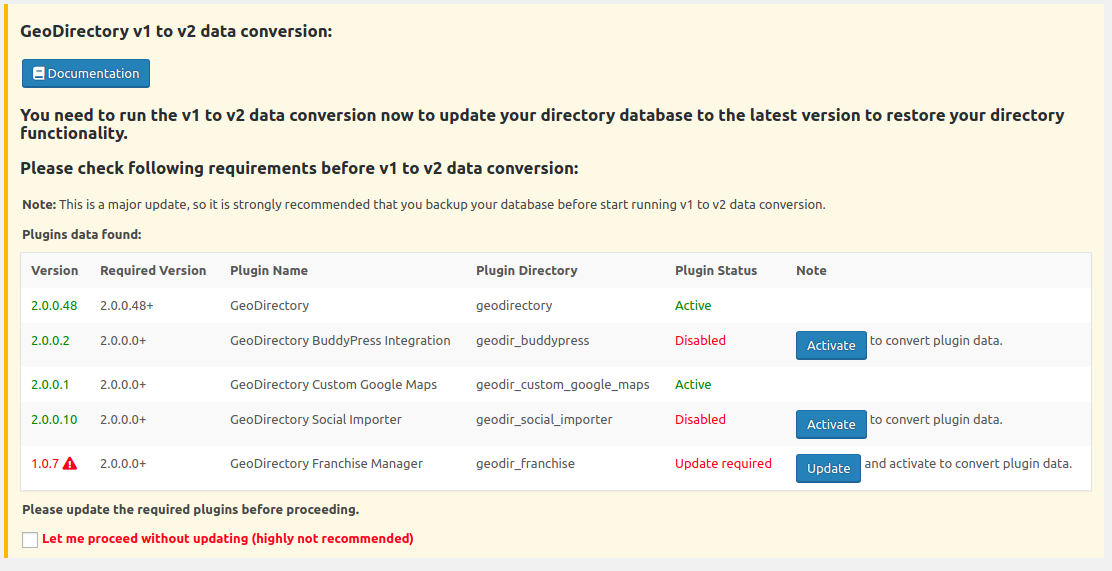Click the geodir_custom_google_maps directory text
This screenshot has width=1112, height=571.
pyautogui.click(x=563, y=384)
